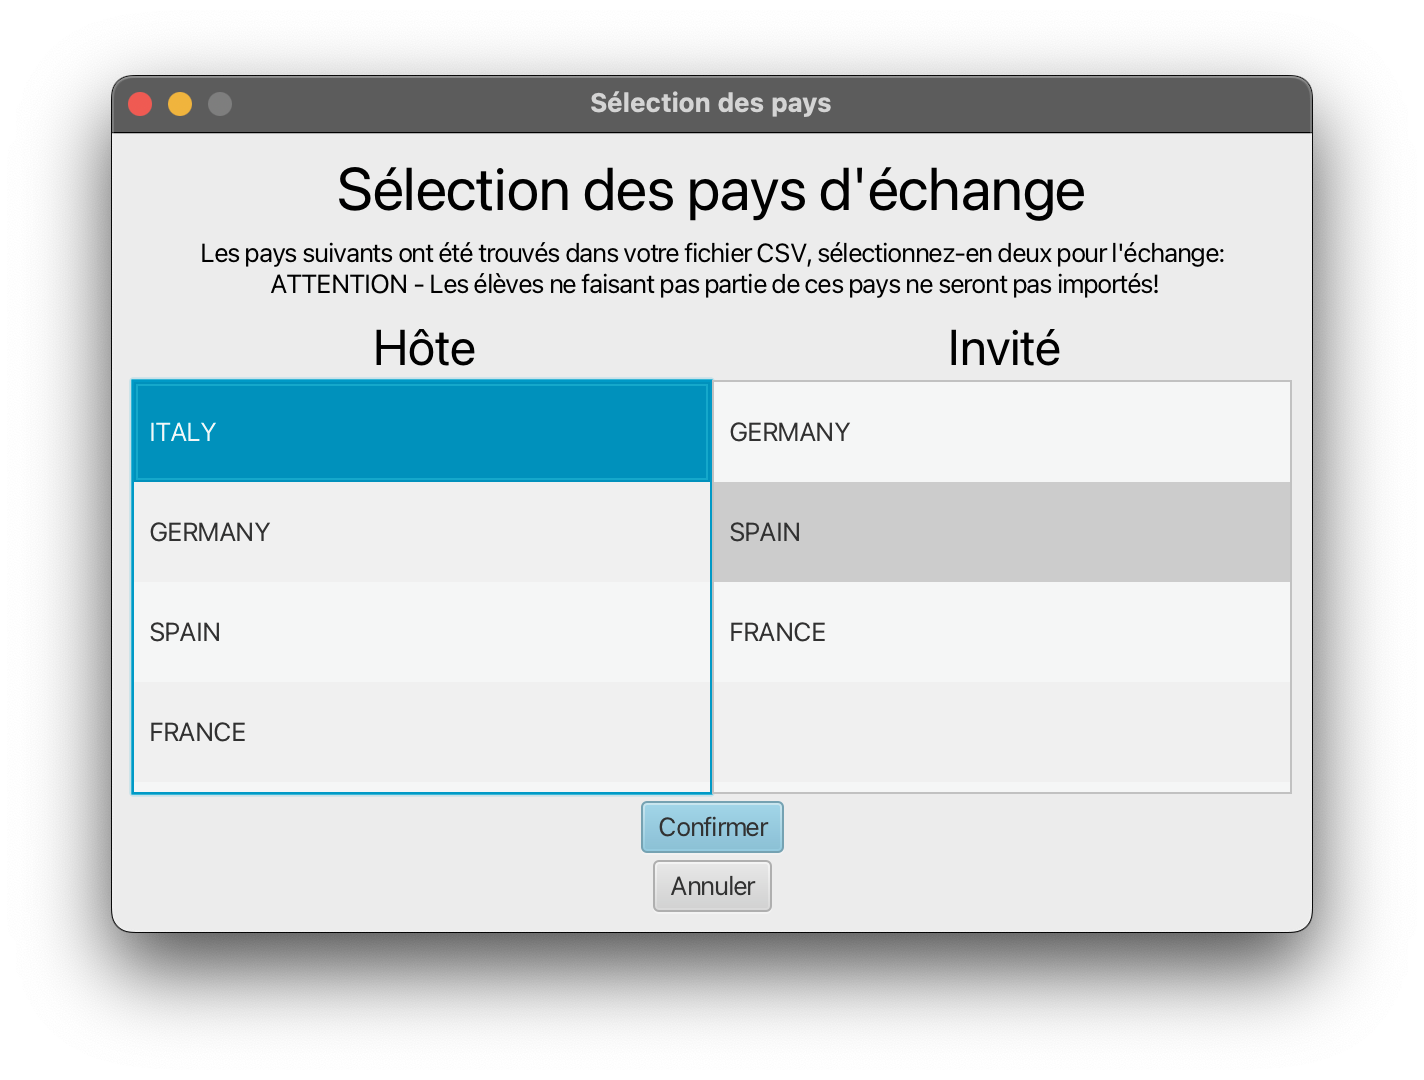Click inside the Hôte list border
1424x1080 pixels.
tap(421, 581)
